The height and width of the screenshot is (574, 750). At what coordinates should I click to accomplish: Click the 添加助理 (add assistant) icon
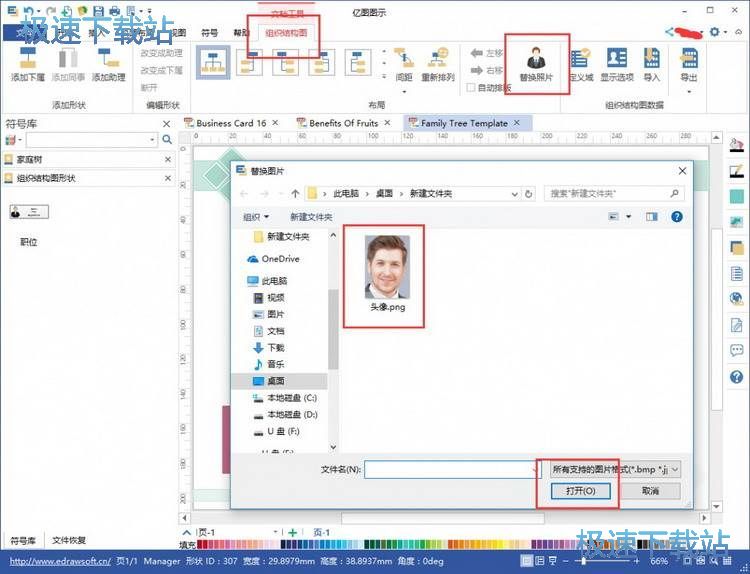tap(109, 58)
